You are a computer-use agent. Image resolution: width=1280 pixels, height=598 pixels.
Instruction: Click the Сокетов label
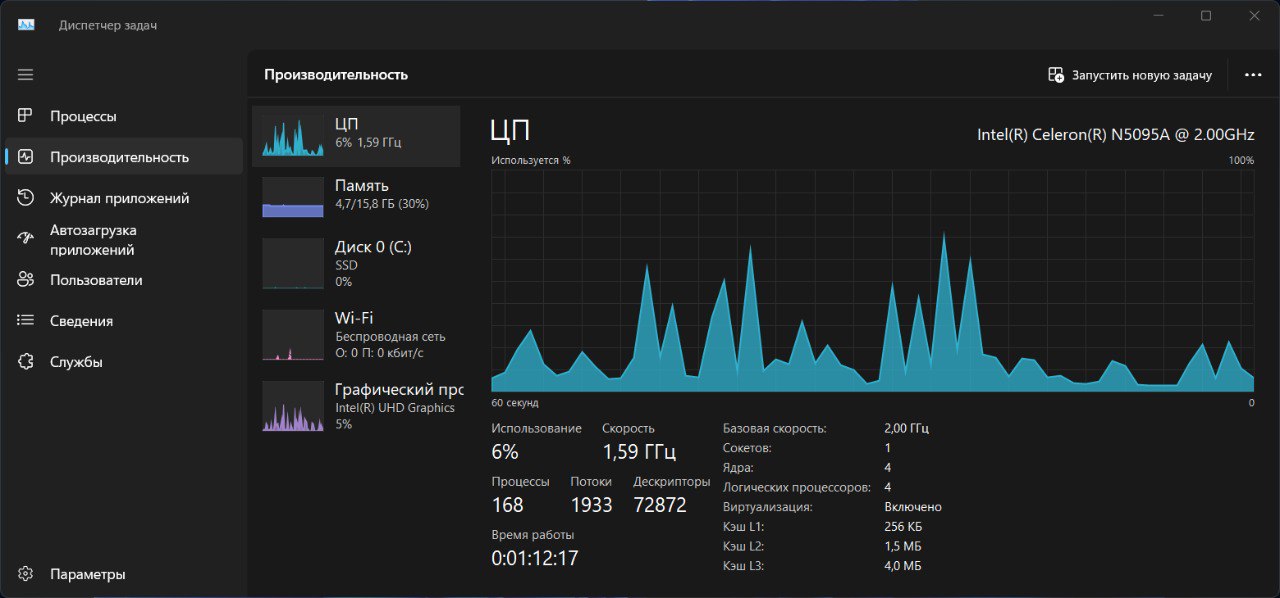747,448
